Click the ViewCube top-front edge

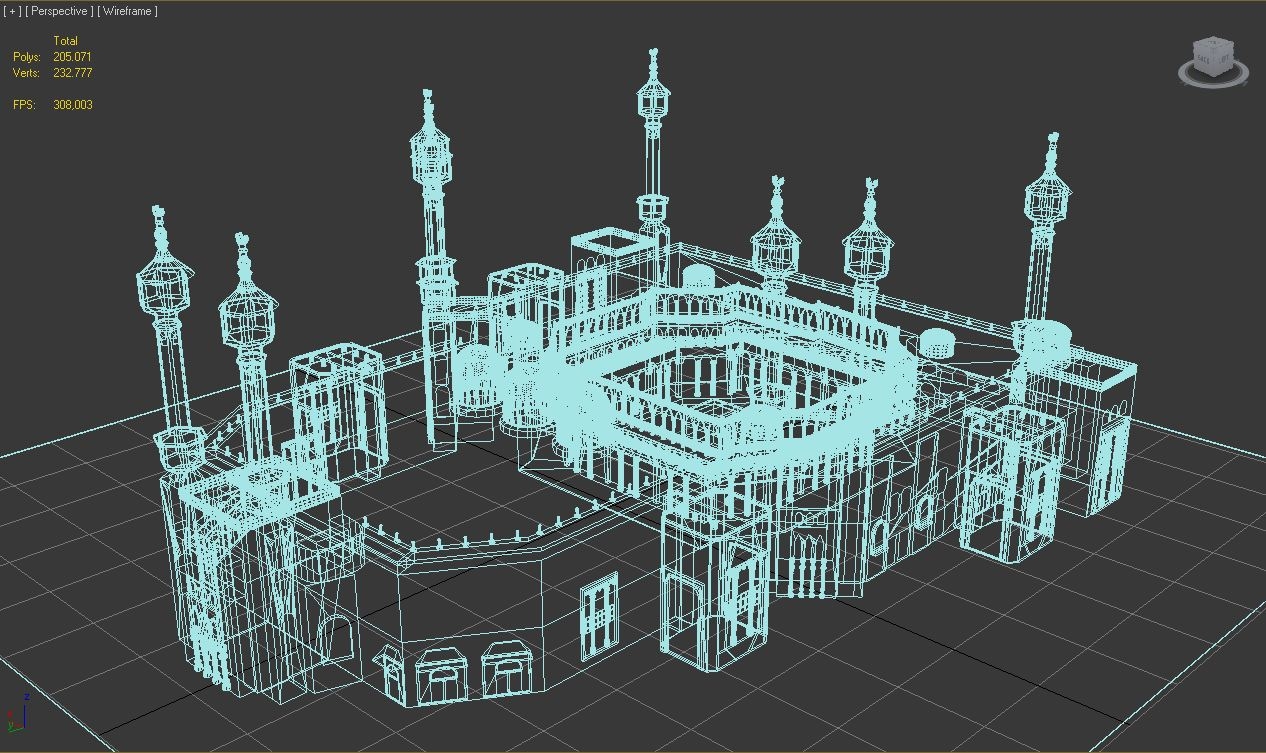[x=1204, y=50]
